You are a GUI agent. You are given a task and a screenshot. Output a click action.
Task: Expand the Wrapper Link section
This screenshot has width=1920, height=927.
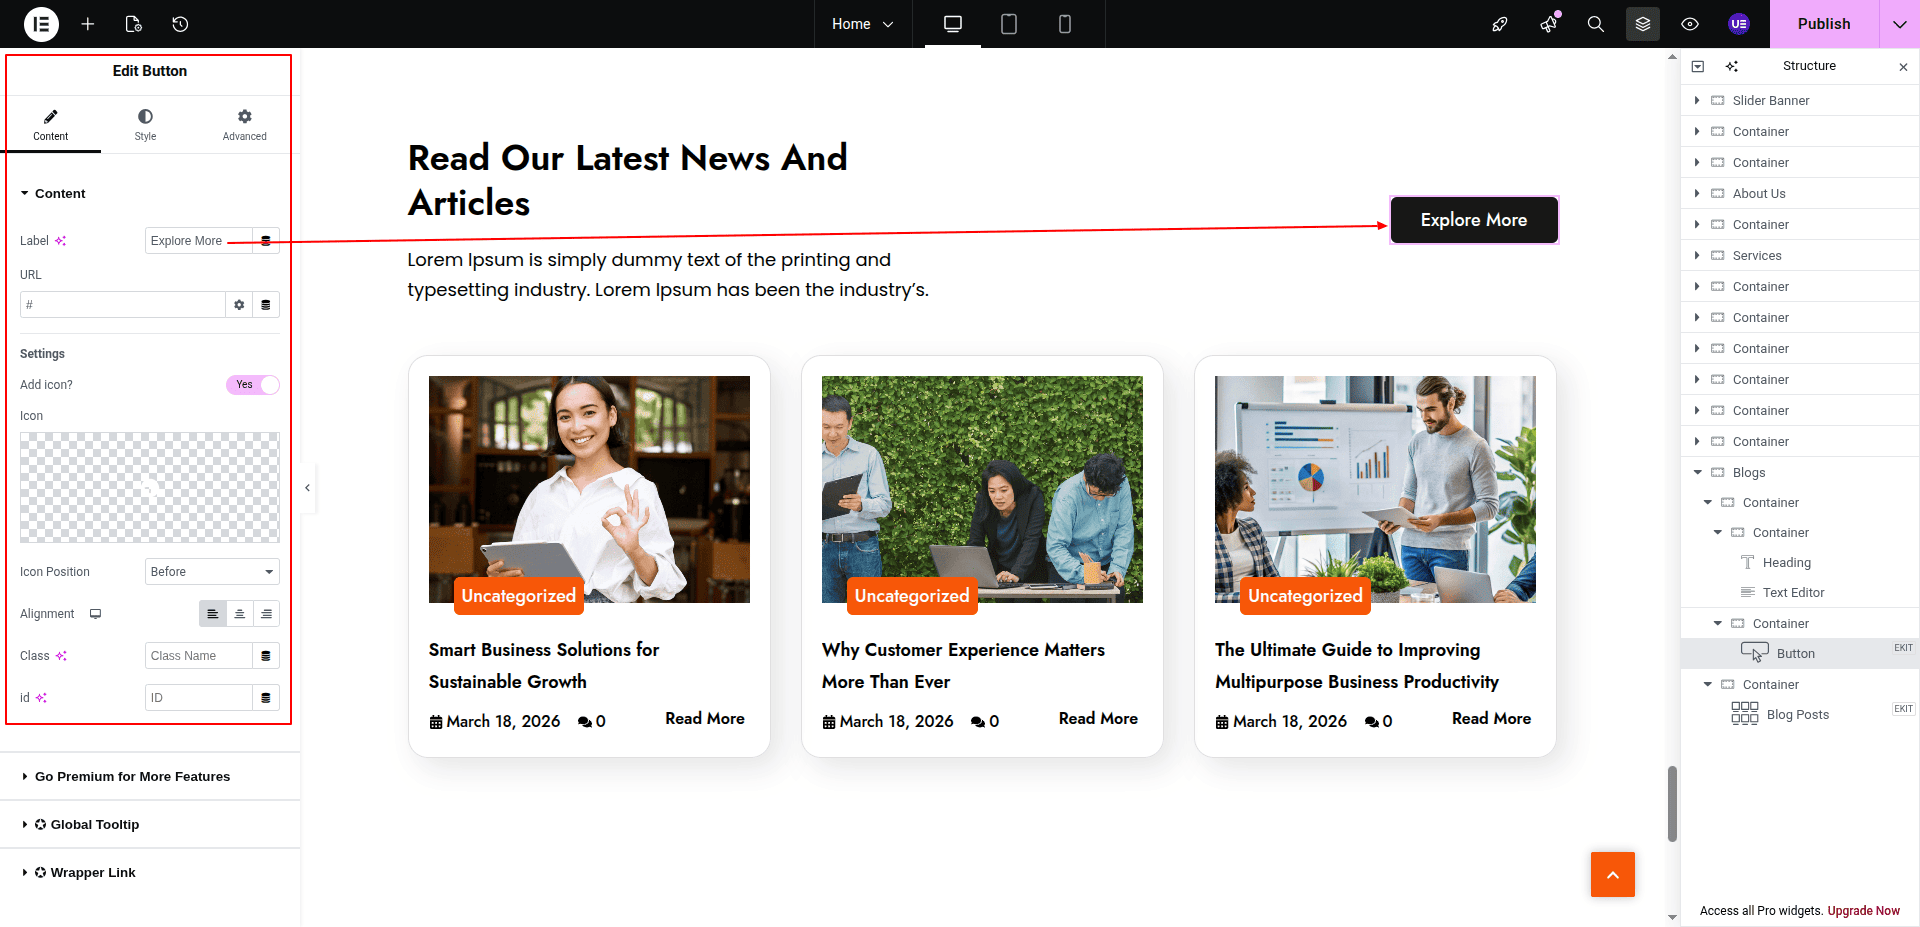click(150, 873)
